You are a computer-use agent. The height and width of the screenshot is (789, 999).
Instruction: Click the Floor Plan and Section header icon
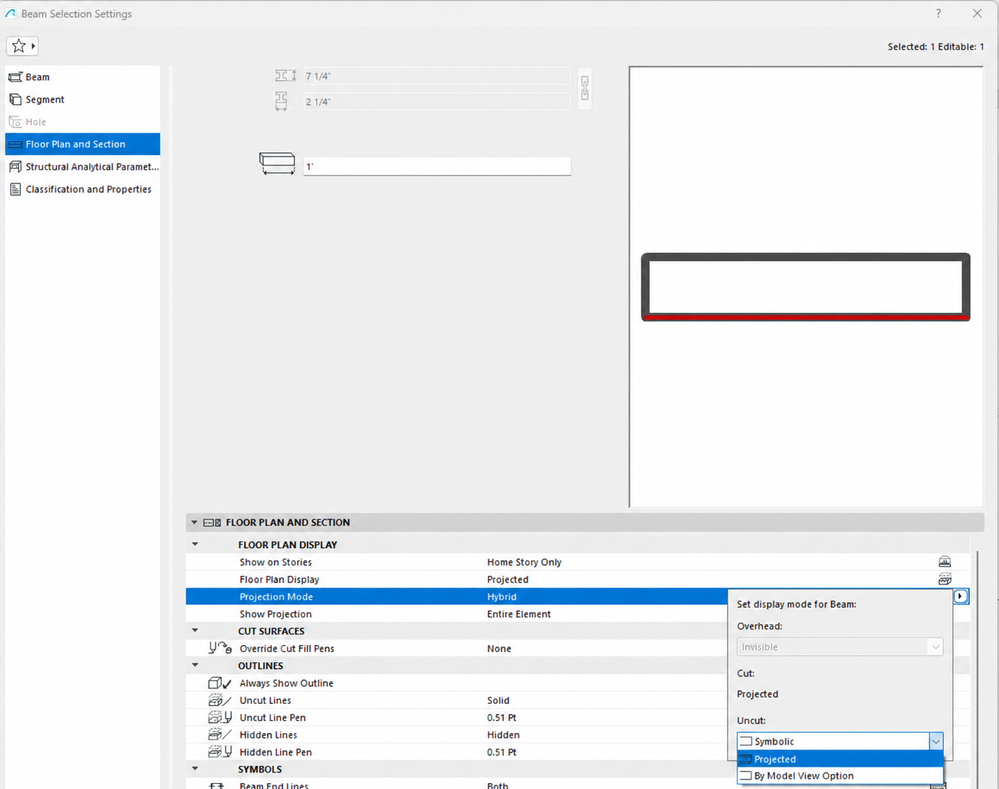click(212, 523)
